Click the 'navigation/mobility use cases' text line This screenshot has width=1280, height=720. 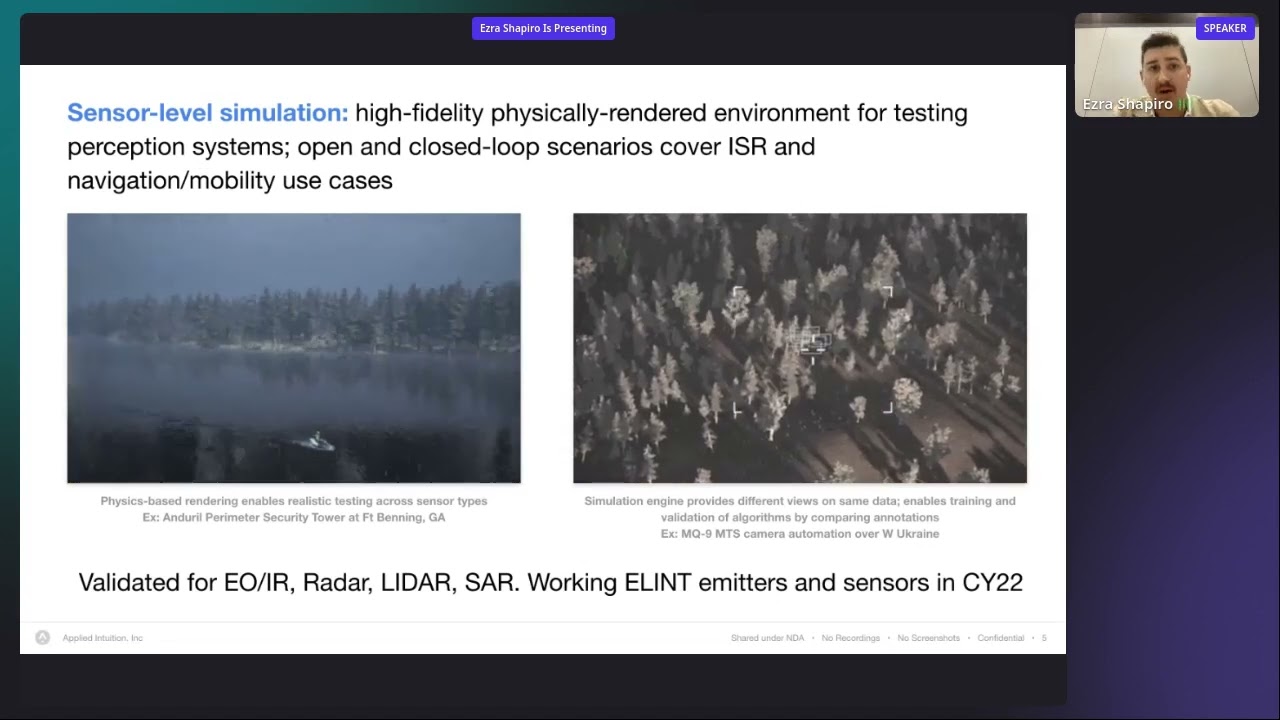coord(230,180)
